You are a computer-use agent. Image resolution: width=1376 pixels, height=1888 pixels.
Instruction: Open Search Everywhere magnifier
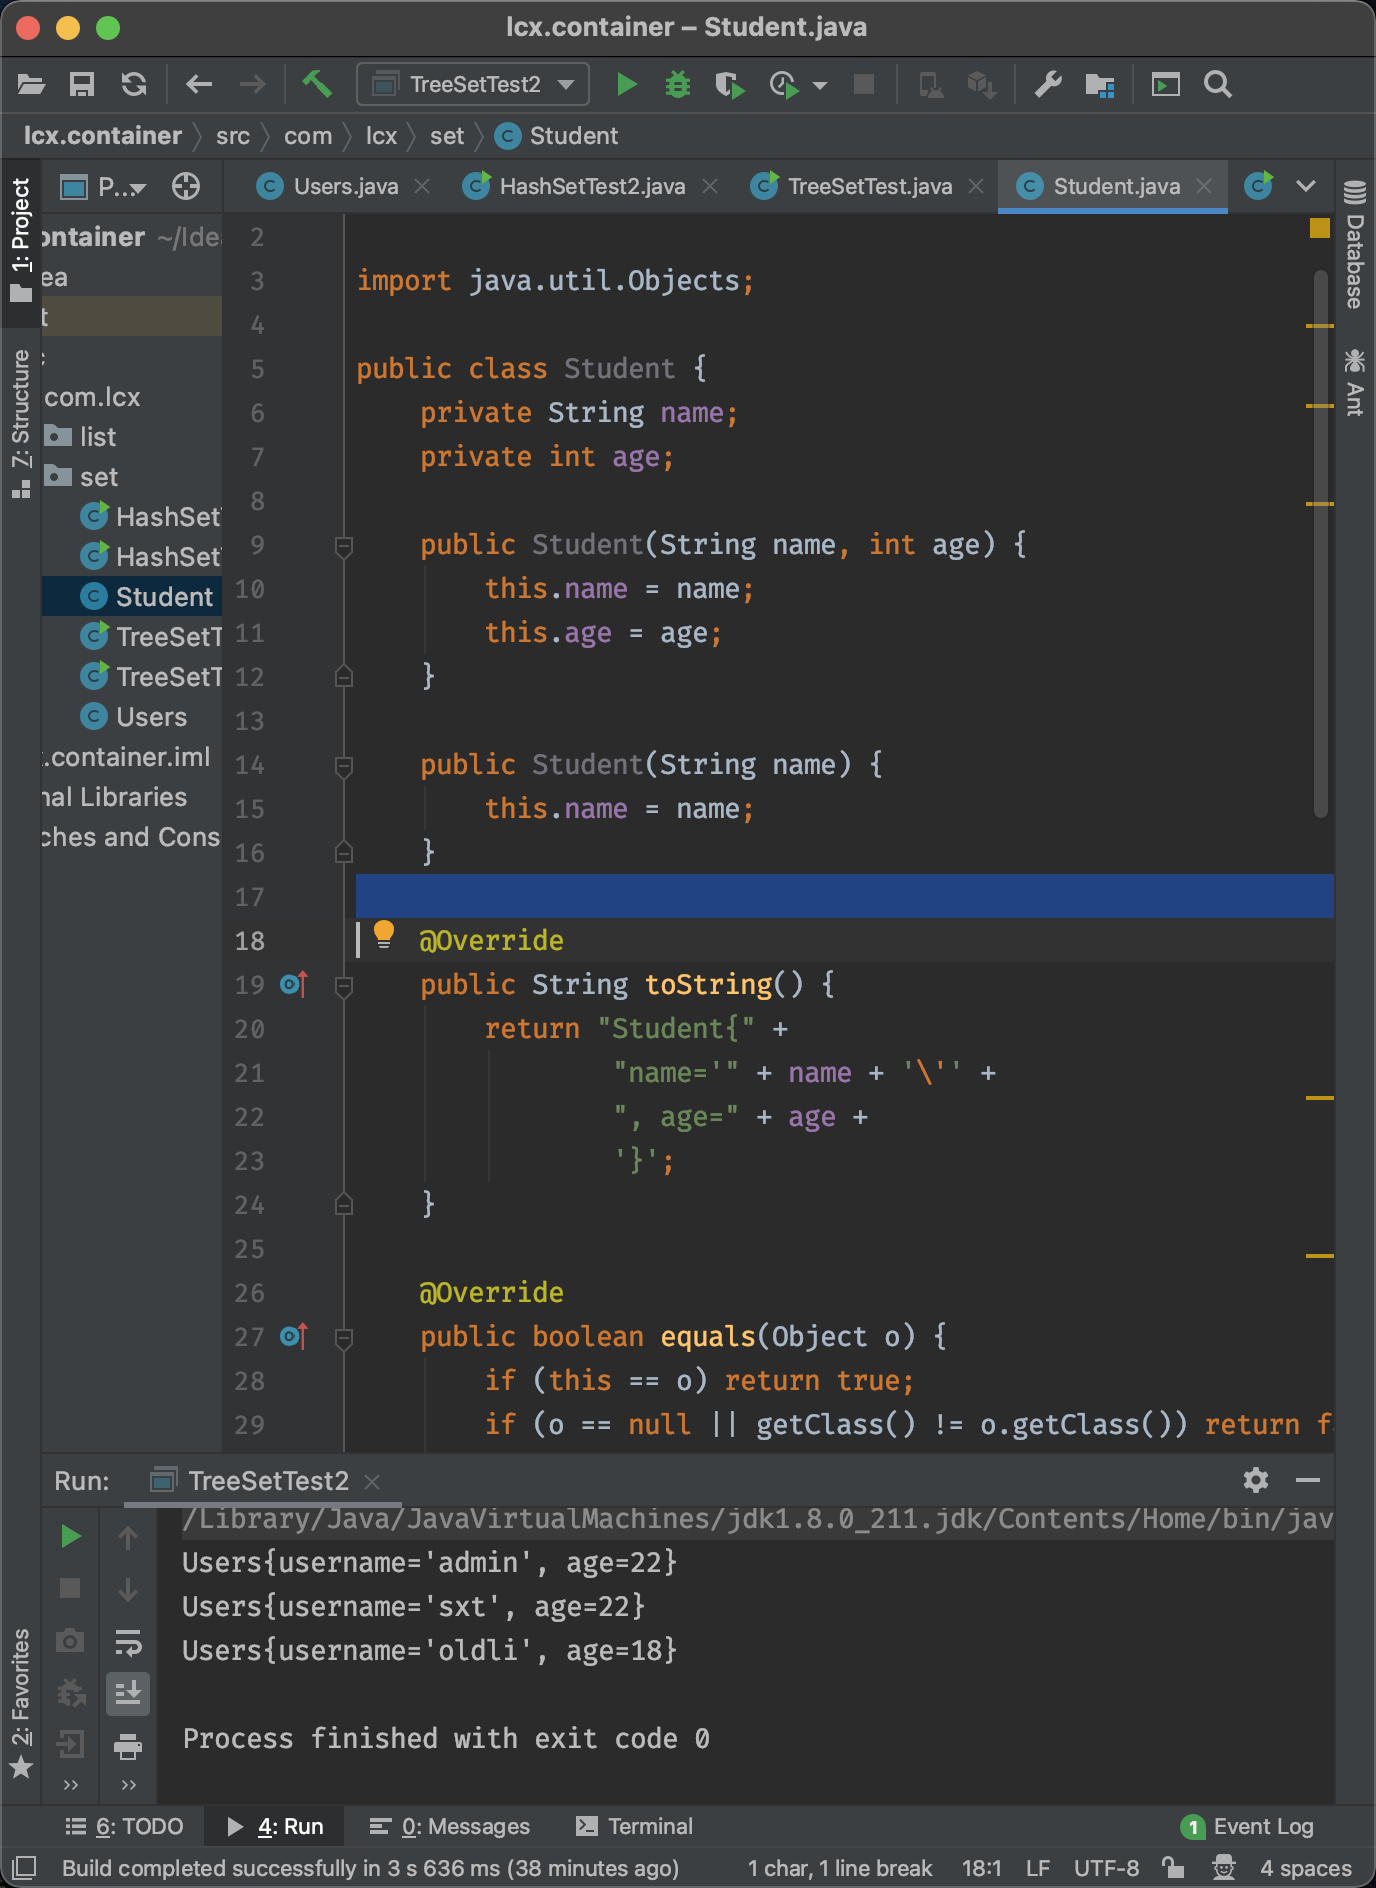click(1217, 84)
